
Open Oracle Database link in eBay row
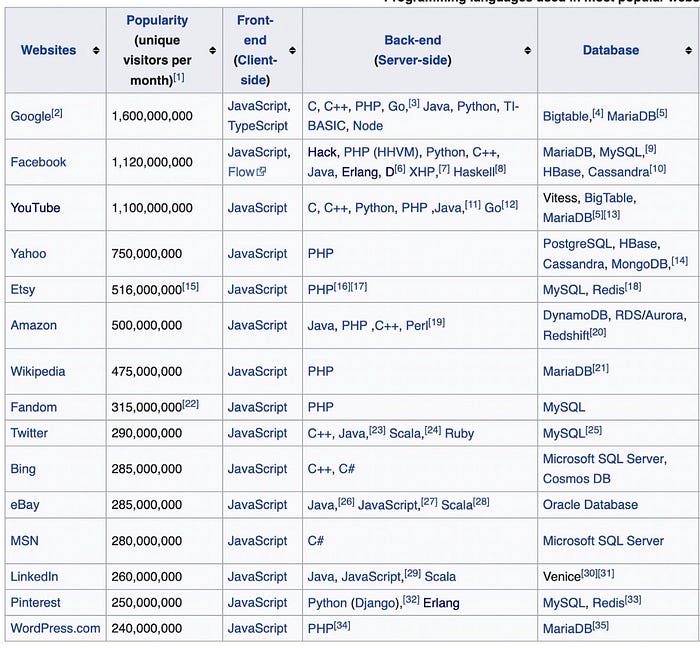[x=590, y=505]
